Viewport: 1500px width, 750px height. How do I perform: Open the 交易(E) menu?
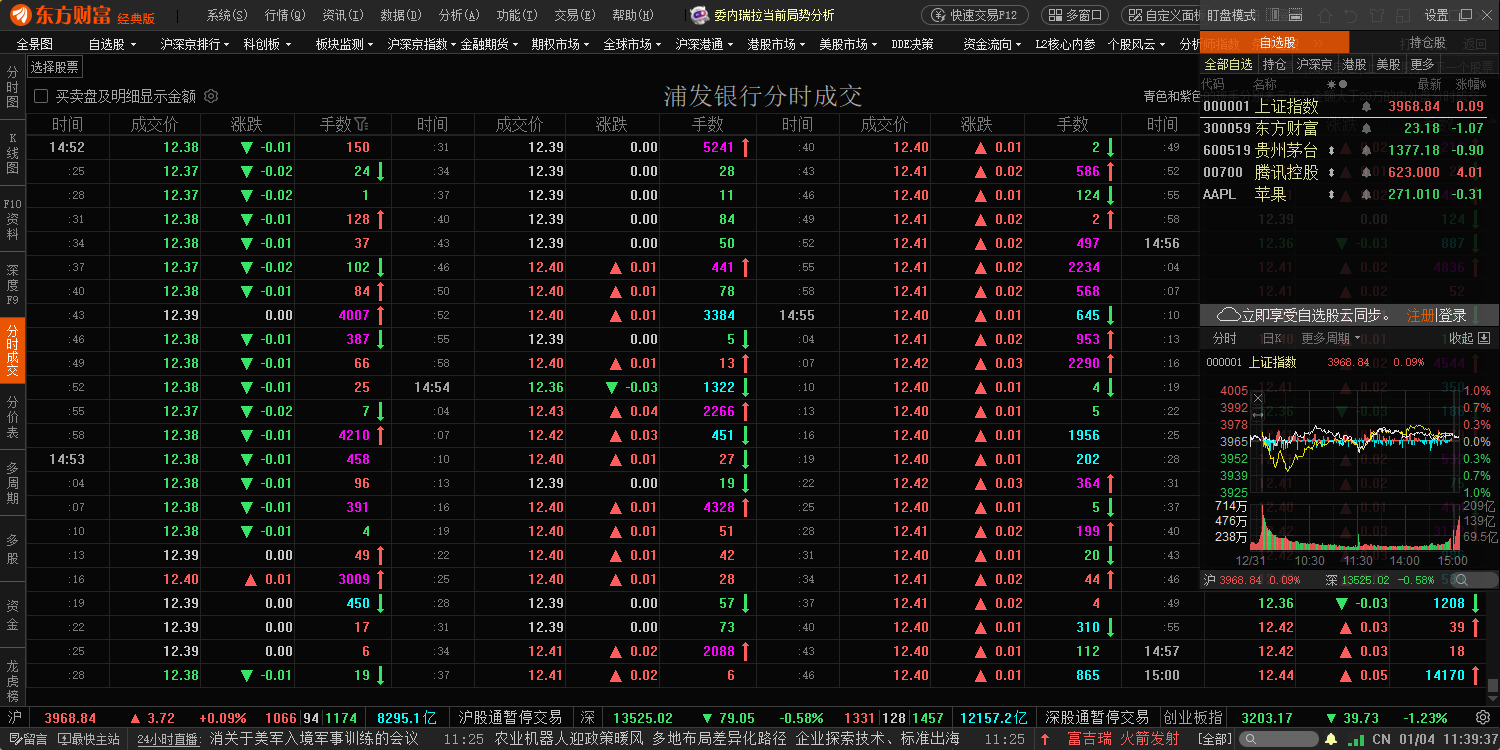point(574,15)
